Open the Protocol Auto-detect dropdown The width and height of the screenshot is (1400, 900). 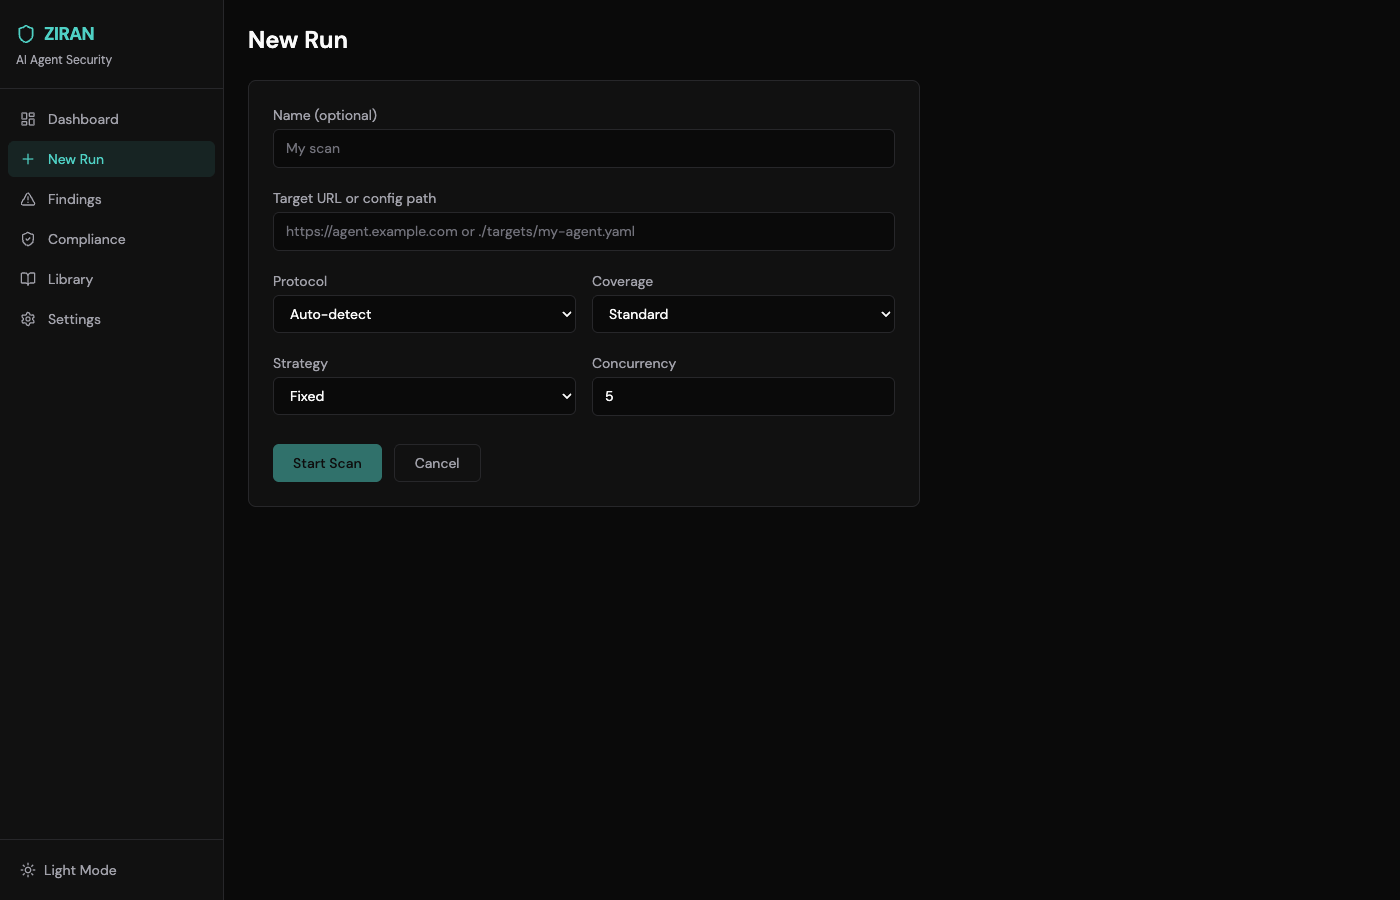[424, 314]
